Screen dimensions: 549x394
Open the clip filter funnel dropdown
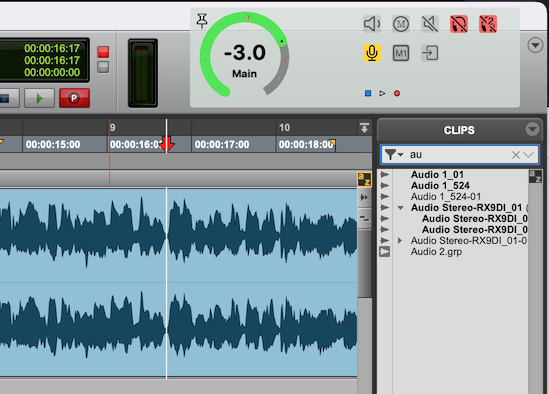tap(394, 154)
